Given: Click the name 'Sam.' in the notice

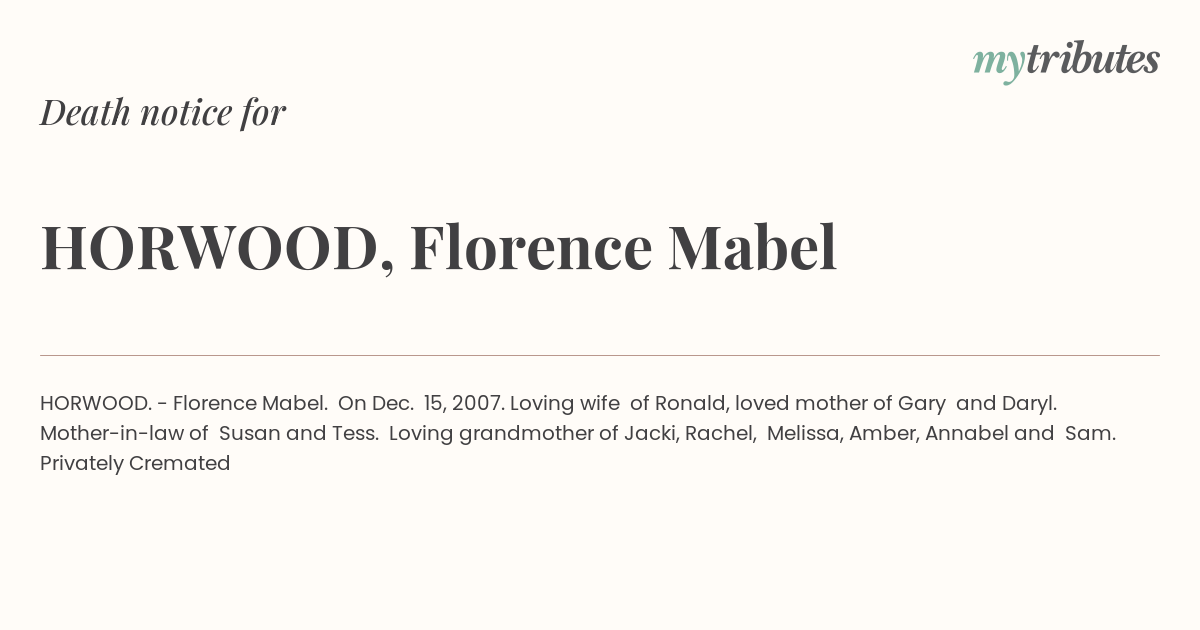Looking at the screenshot, I should [x=1090, y=434].
